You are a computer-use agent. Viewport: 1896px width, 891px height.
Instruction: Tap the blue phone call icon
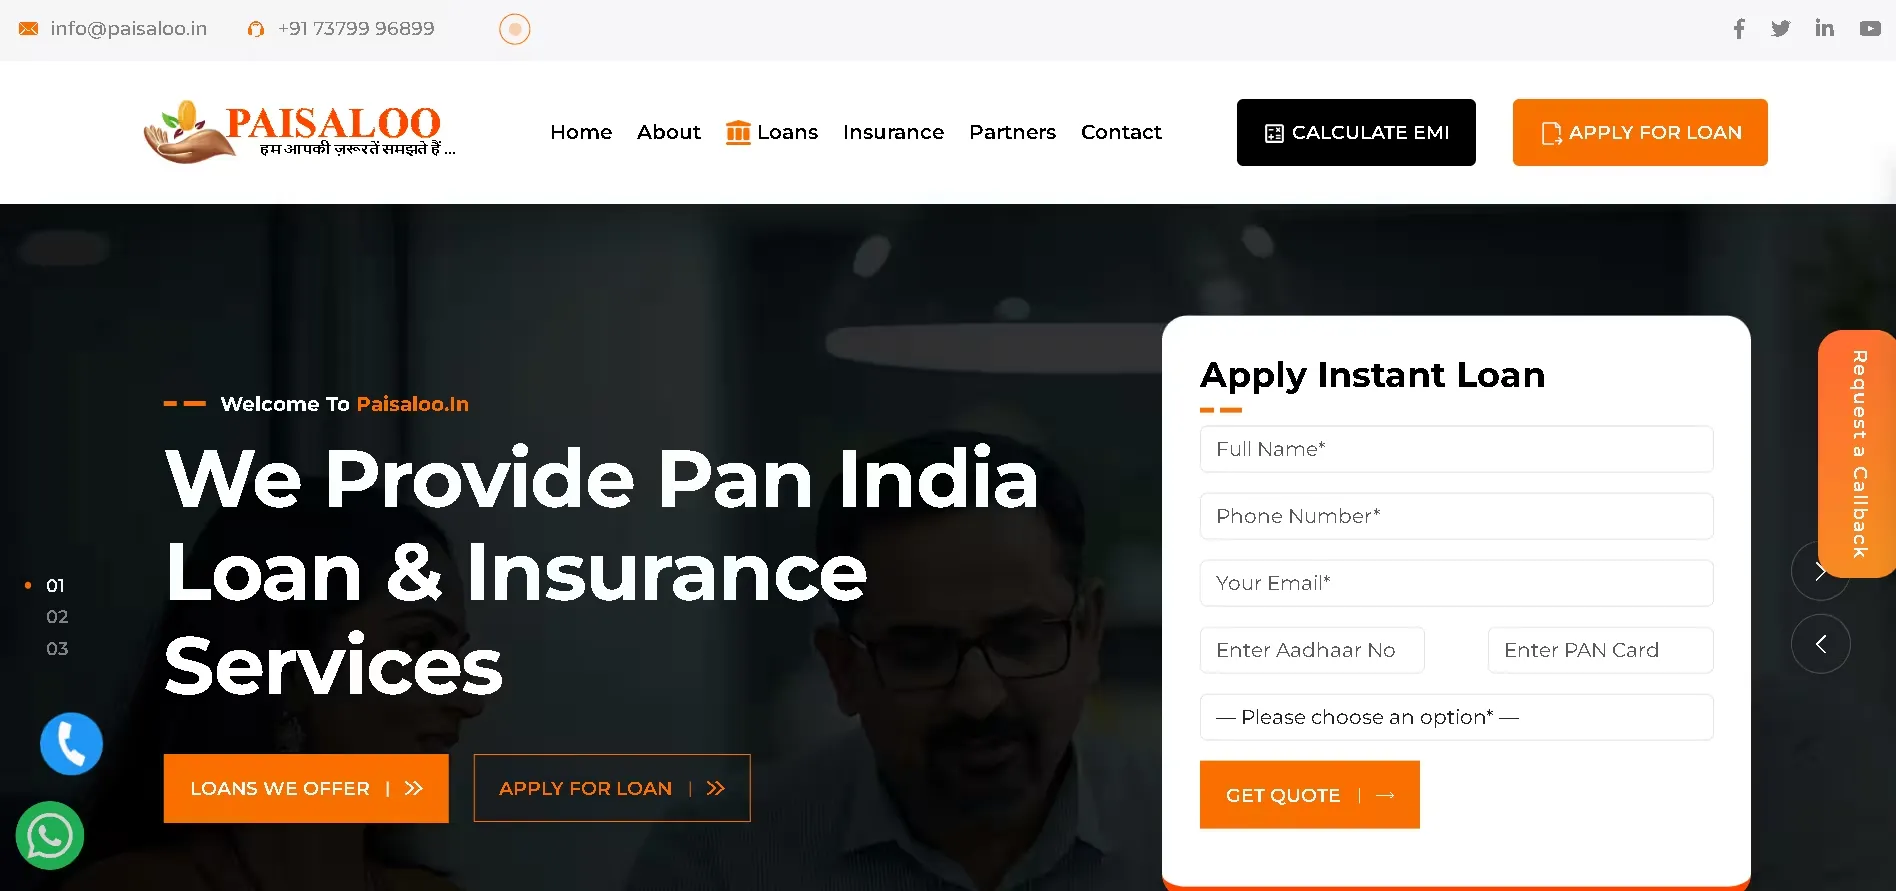point(71,744)
